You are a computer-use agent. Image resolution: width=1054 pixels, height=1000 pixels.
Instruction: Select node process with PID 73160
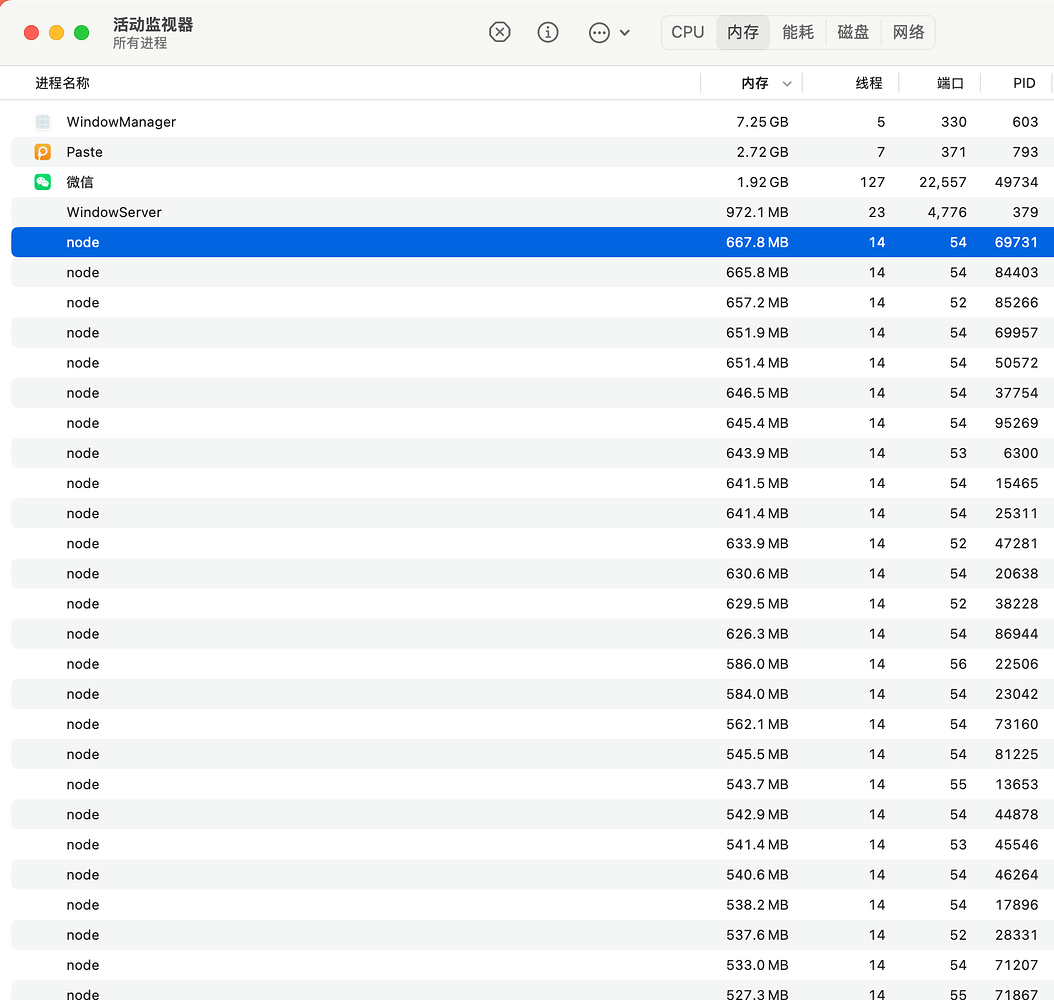tap(532, 724)
